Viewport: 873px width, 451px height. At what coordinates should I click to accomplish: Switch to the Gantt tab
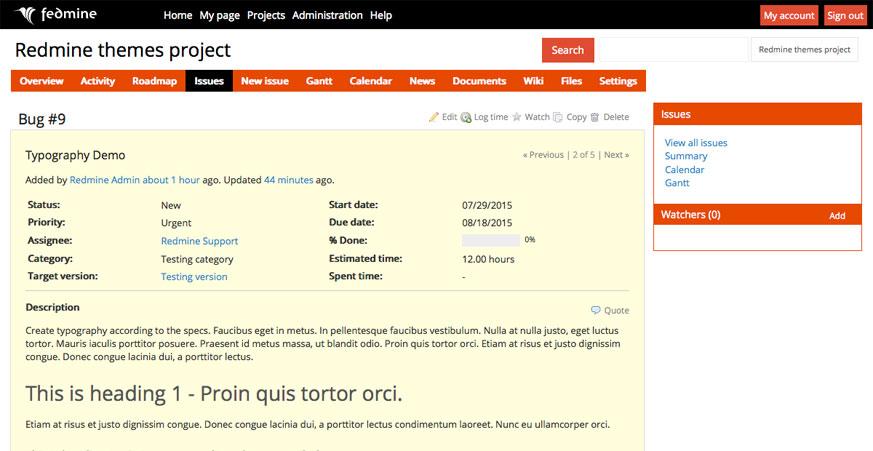coord(319,81)
